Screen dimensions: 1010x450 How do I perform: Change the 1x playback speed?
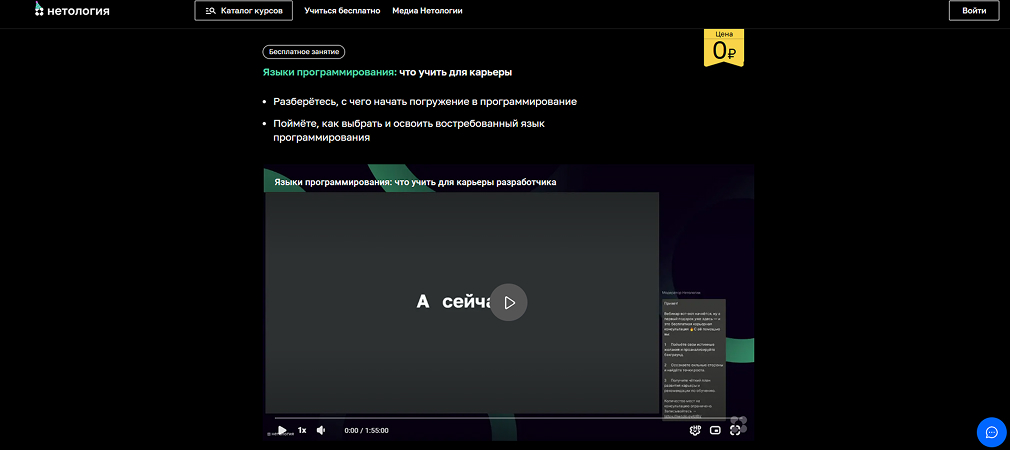click(302, 430)
